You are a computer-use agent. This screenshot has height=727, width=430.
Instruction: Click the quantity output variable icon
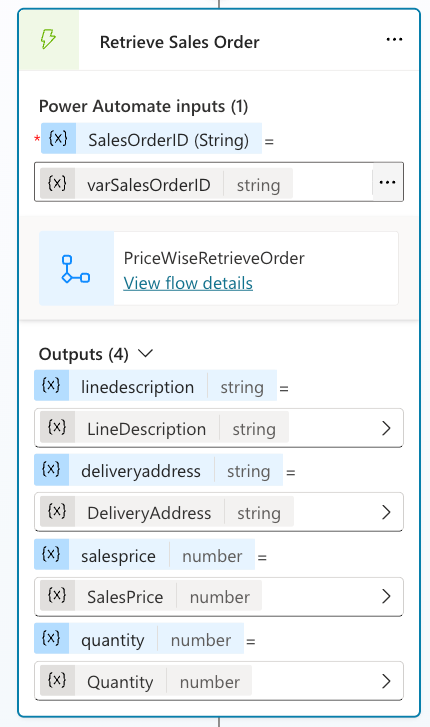click(51, 638)
